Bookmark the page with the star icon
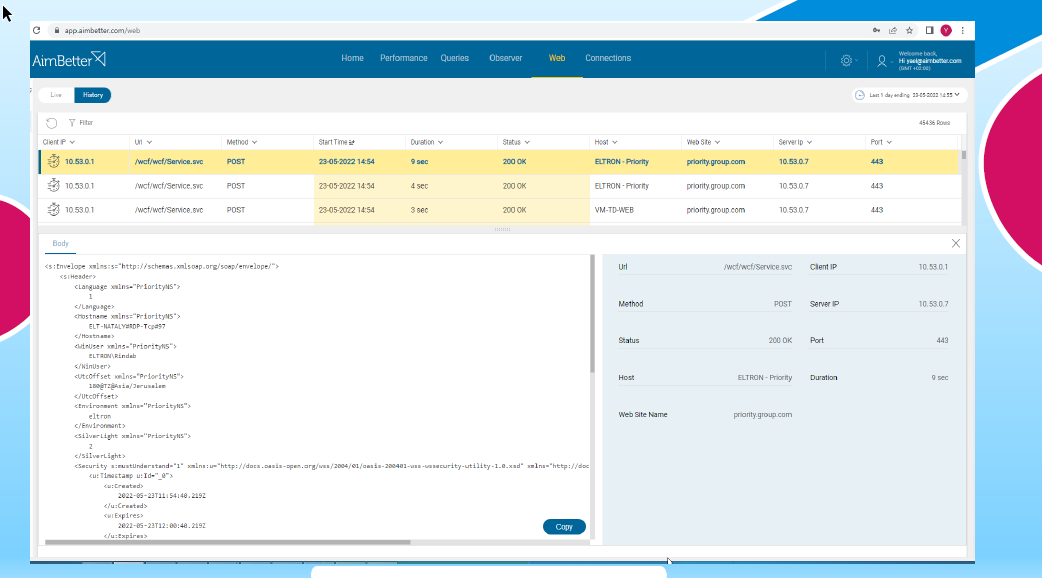This screenshot has width=1042, height=578. pos(909,31)
